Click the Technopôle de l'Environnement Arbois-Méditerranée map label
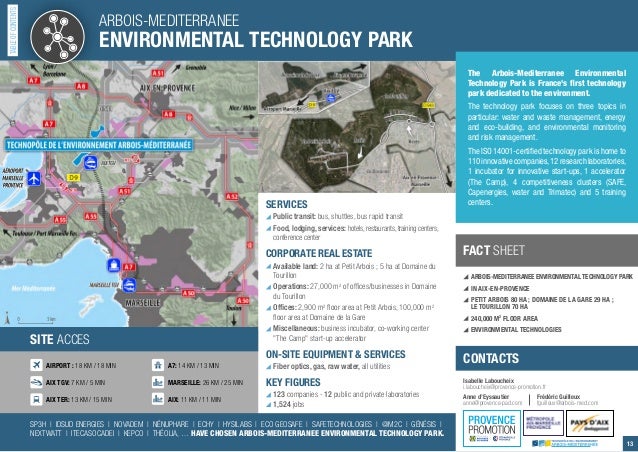The image size is (638, 452). point(98,145)
